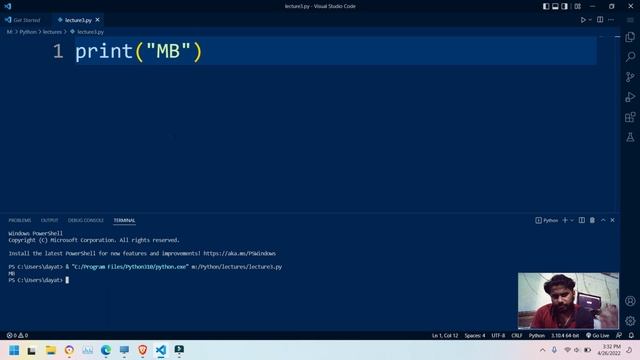This screenshot has height=360, width=640.
Task: Kill terminal with trash icon
Action: pos(592,220)
